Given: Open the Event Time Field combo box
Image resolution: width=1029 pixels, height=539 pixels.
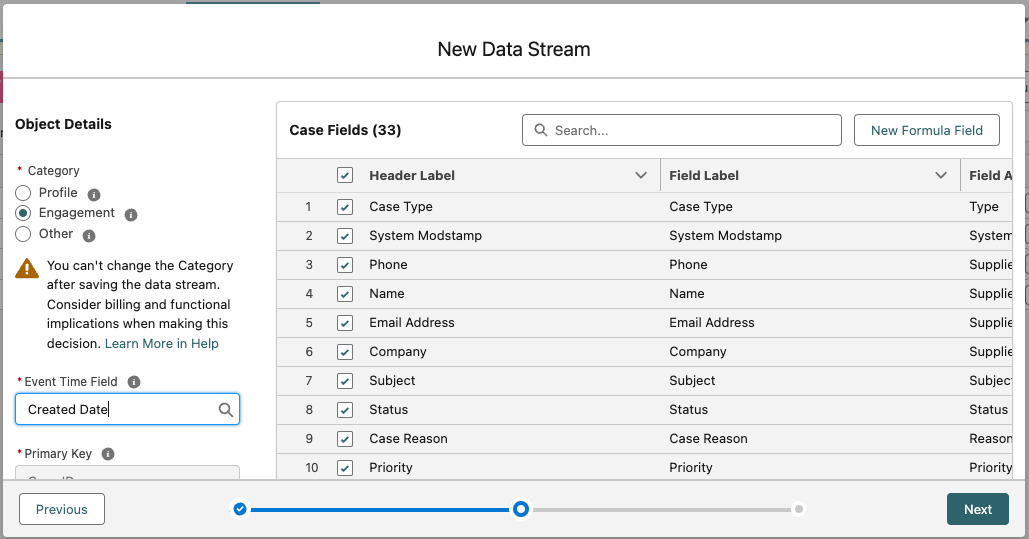Looking at the screenshot, I should pos(120,410).
